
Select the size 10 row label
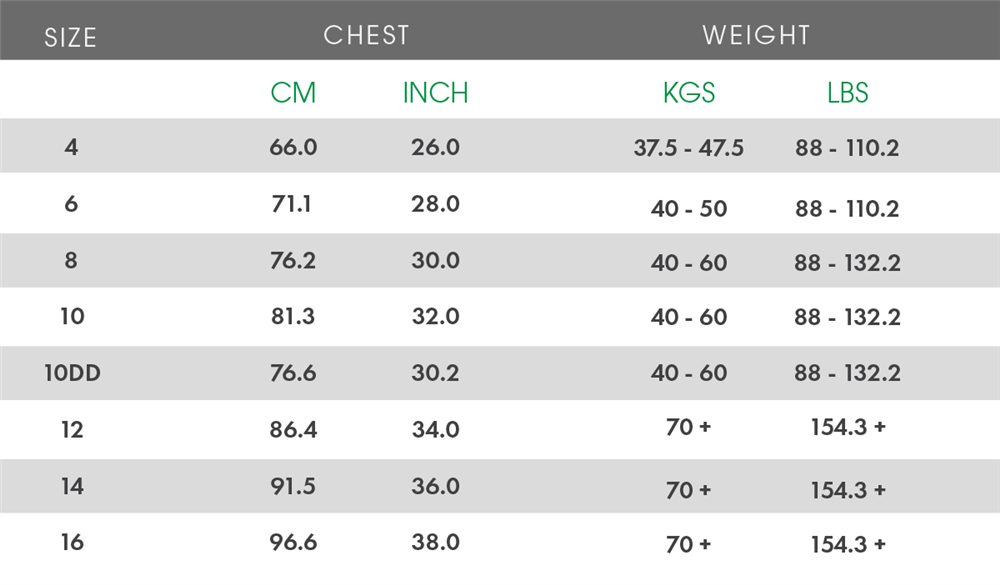[72, 316]
